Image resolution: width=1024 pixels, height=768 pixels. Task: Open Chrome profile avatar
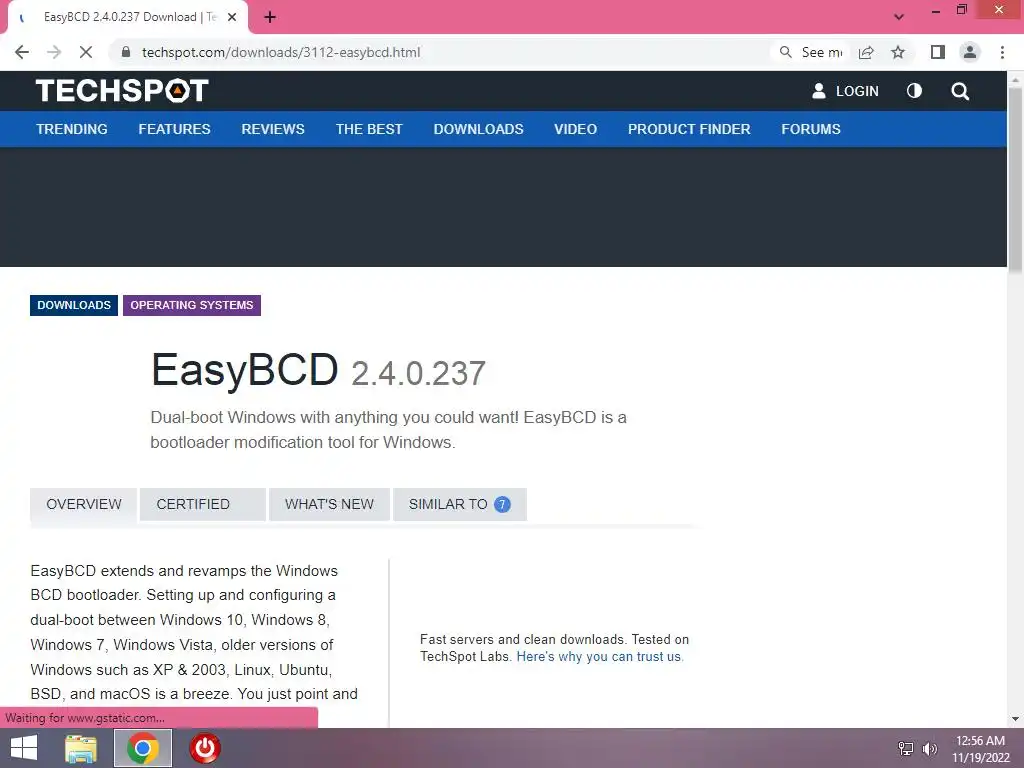tap(970, 52)
